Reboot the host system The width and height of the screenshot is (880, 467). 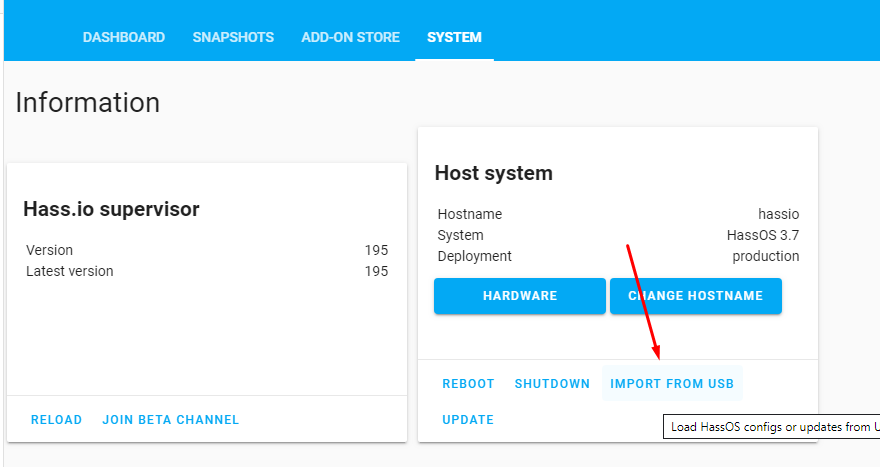[468, 384]
